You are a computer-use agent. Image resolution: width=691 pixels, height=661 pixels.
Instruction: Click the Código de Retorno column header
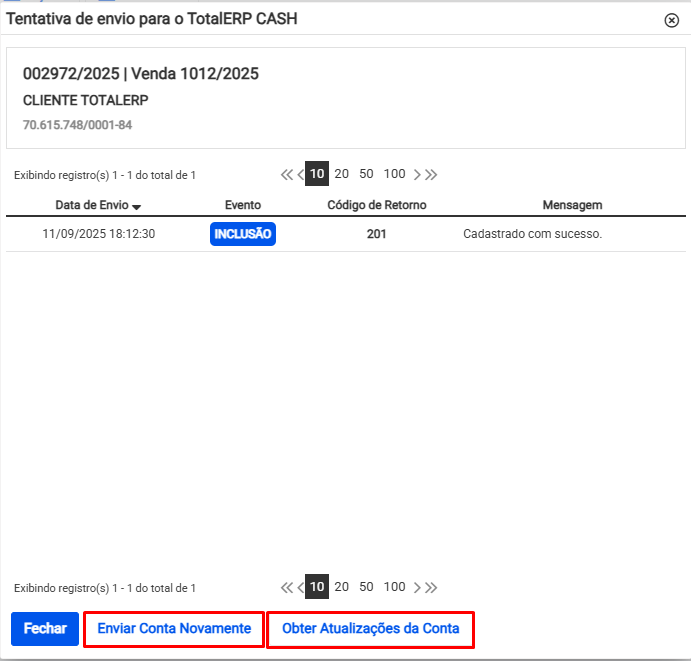tap(377, 205)
